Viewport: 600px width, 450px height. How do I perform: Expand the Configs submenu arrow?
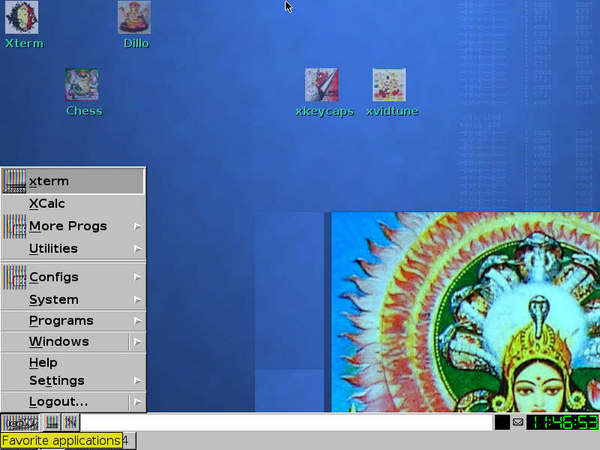138,277
